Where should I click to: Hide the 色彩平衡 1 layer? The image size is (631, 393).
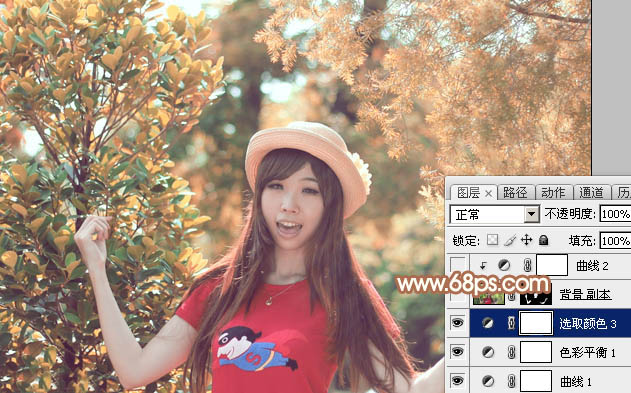click(x=458, y=352)
